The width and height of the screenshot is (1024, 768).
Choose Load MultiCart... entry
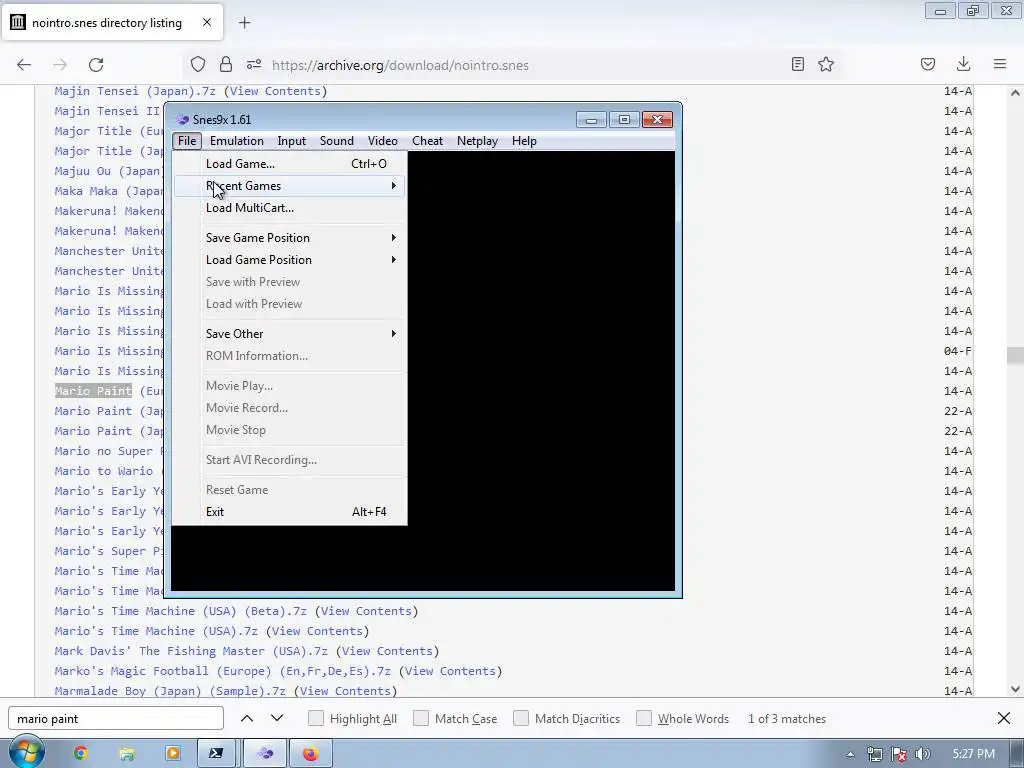(289, 208)
